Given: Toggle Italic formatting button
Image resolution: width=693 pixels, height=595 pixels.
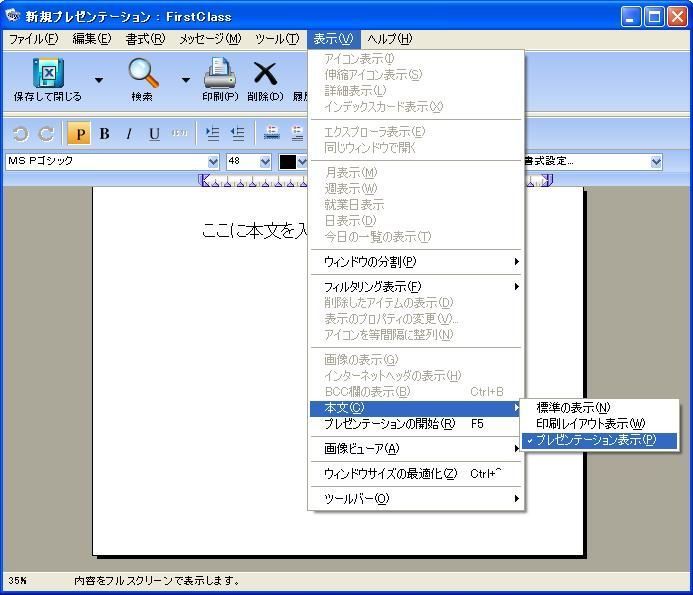Looking at the screenshot, I should [128, 134].
